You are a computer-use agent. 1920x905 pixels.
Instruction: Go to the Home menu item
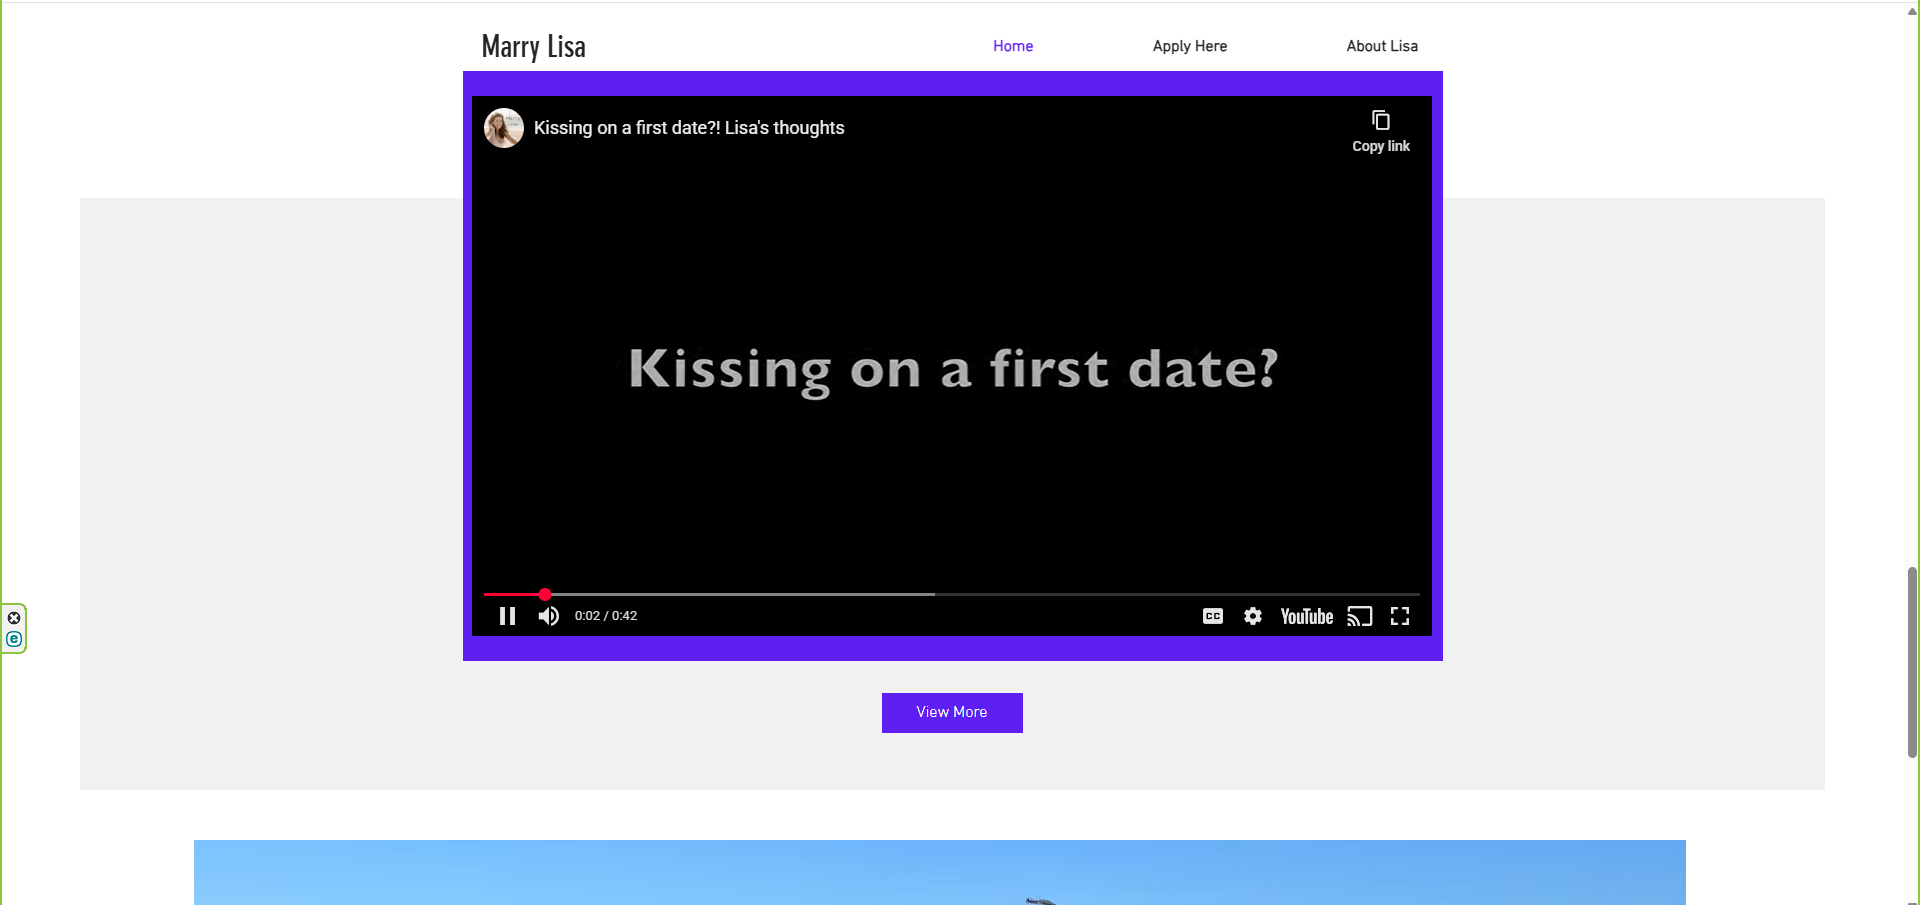pos(1012,46)
